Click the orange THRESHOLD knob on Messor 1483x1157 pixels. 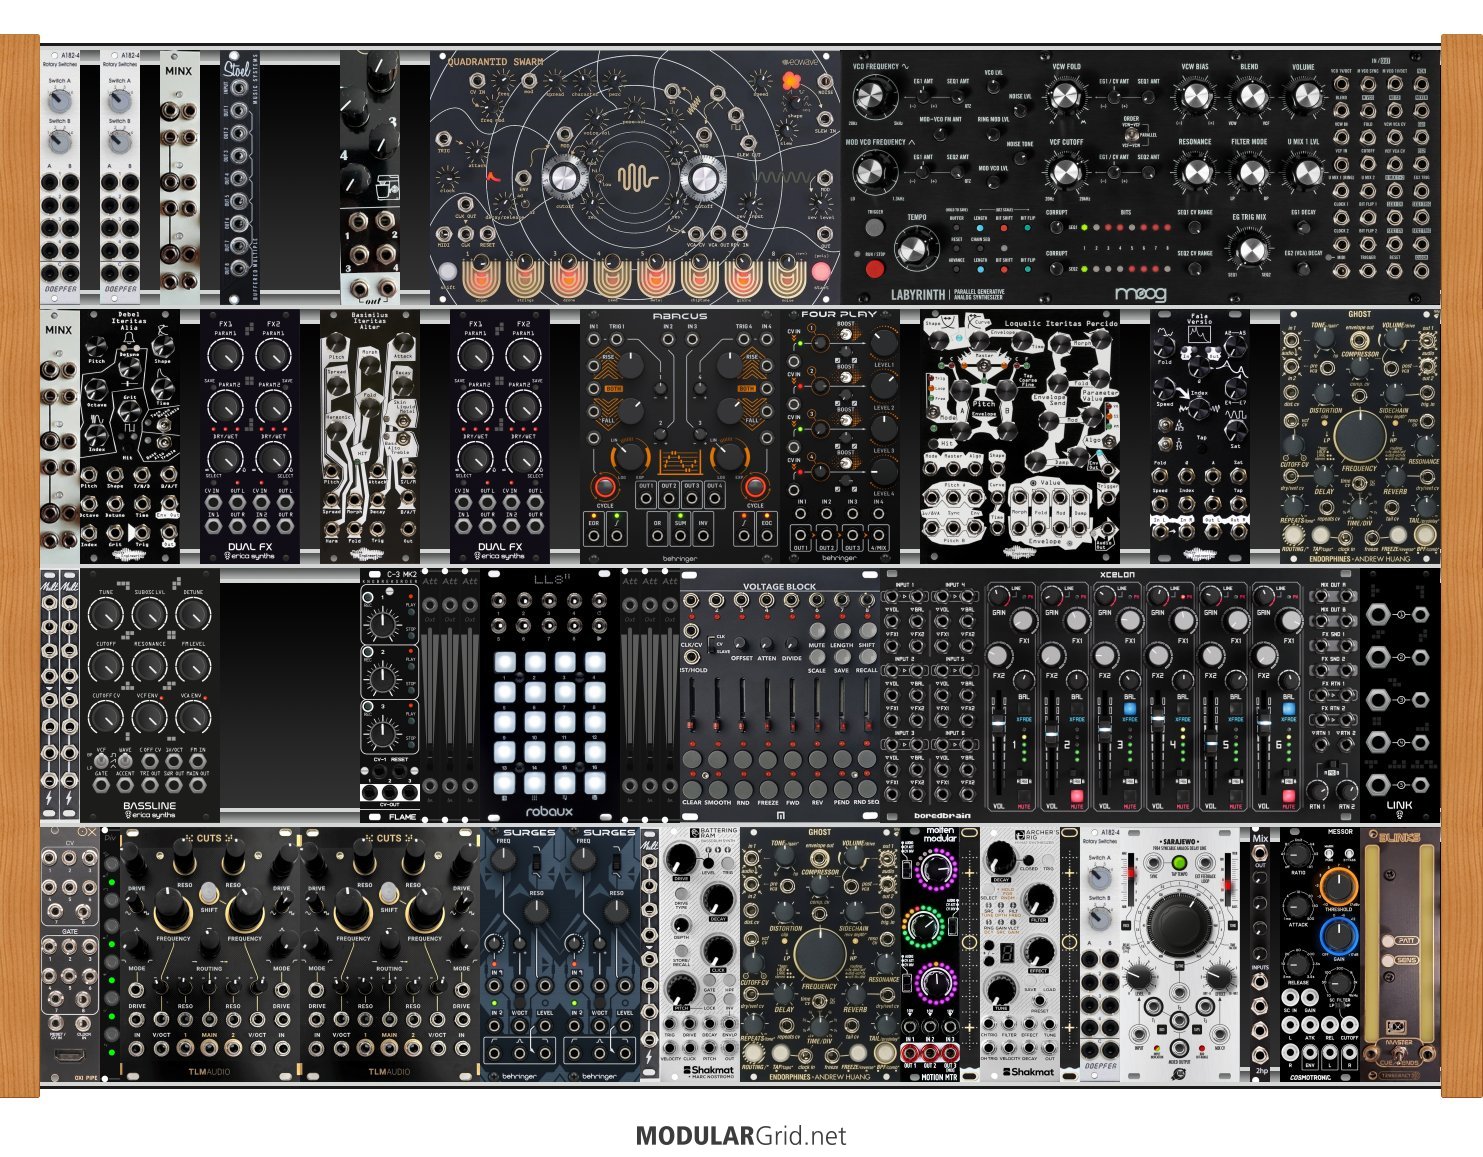click(x=1337, y=887)
